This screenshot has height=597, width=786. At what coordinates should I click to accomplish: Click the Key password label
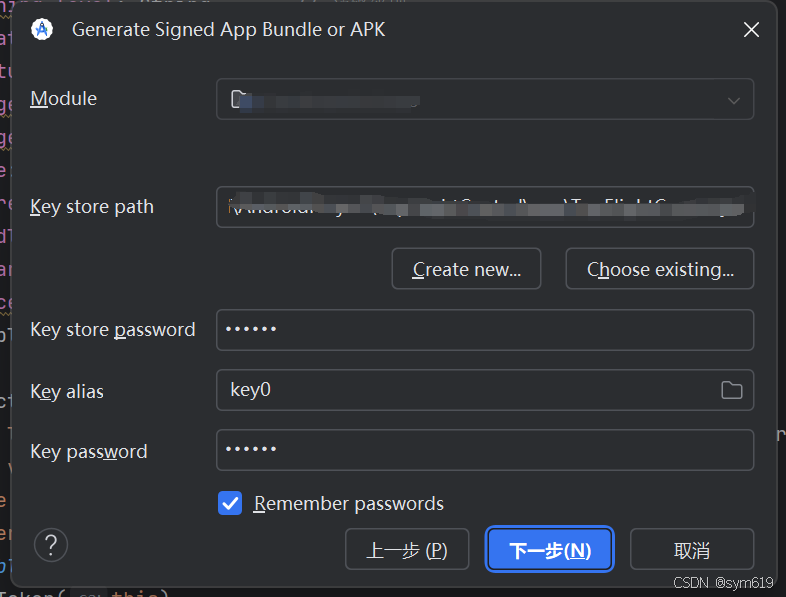pyautogui.click(x=89, y=452)
